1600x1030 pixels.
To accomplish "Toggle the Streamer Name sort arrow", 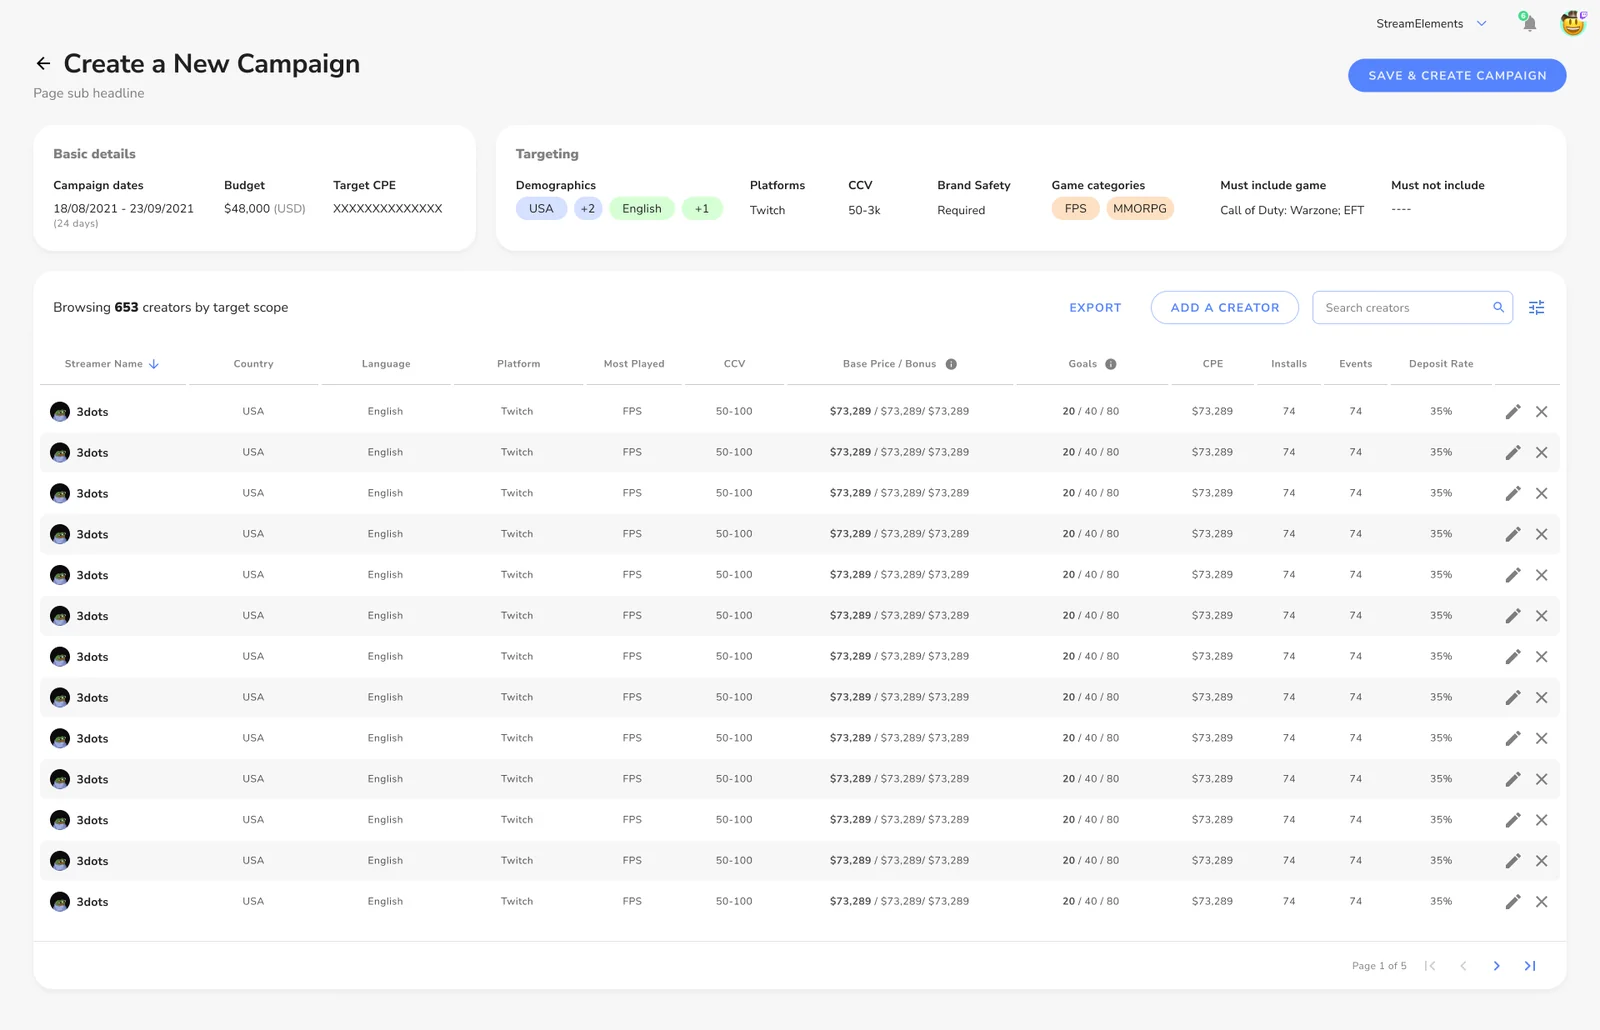I will pyautogui.click(x=154, y=364).
